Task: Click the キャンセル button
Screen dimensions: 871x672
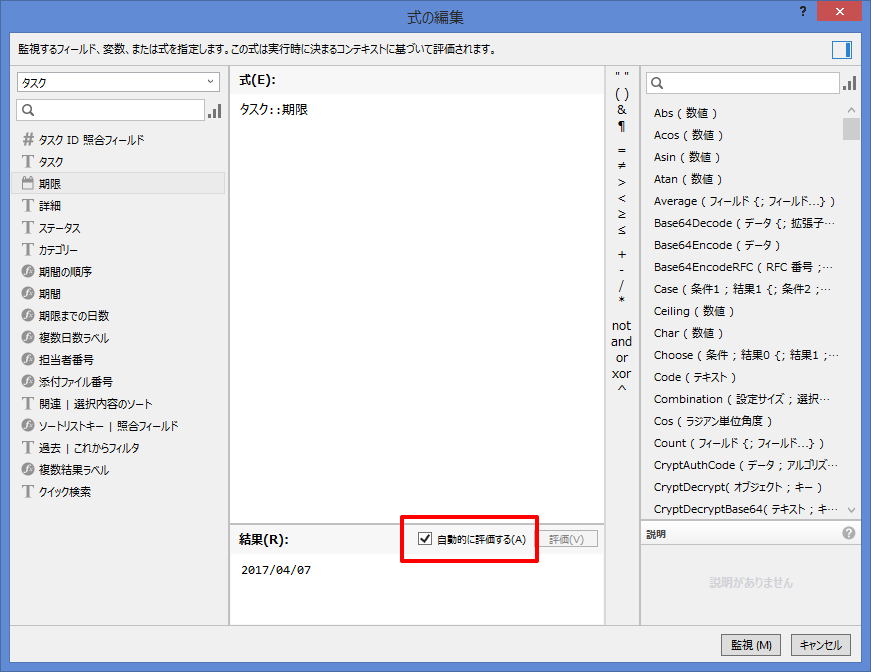Action: point(820,645)
